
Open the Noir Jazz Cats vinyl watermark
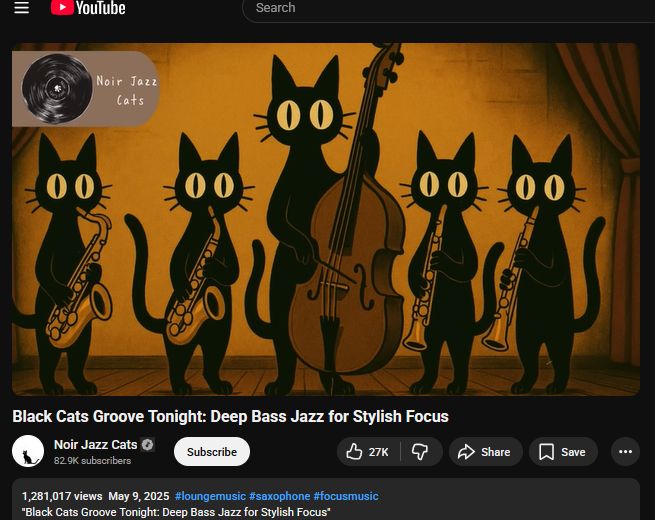point(85,89)
